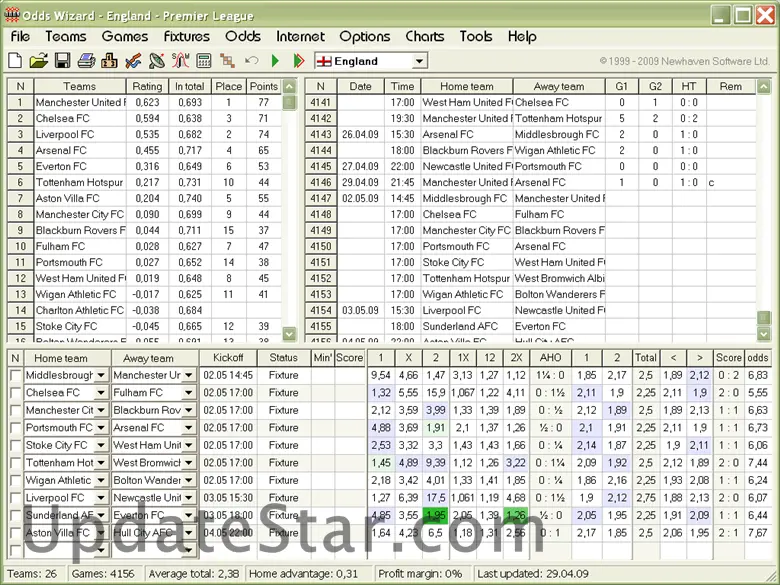Screen dimensions: 780x585
Task: Open the Teams menu
Action: click(66, 36)
